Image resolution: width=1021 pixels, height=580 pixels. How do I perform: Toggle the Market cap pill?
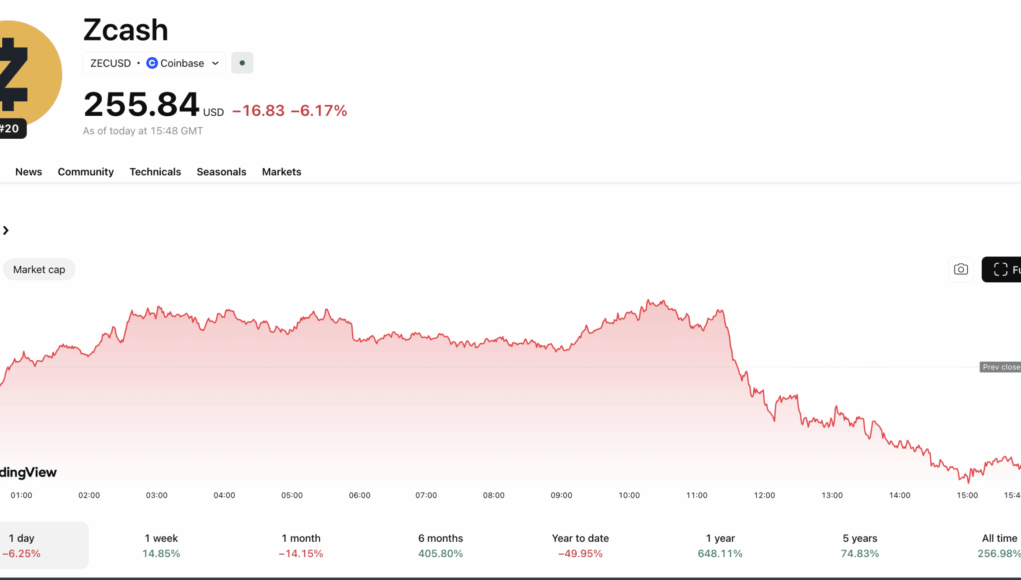click(x=39, y=269)
